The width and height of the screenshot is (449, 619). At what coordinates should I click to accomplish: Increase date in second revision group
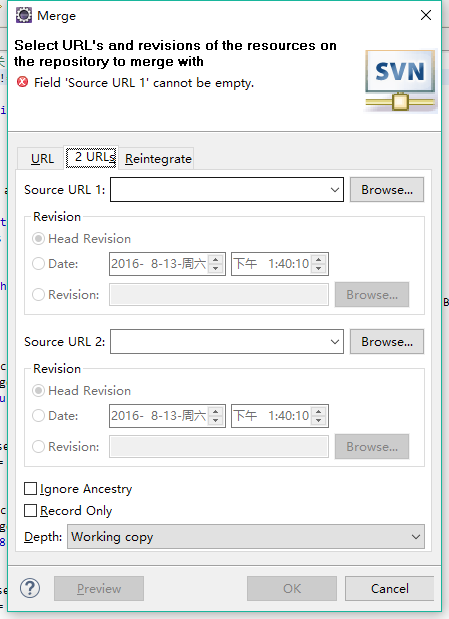click(215, 411)
